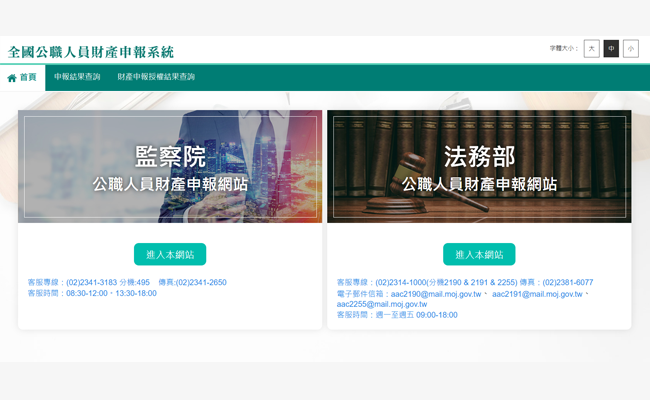Click the home icon beside 首頁

[x=12, y=77]
